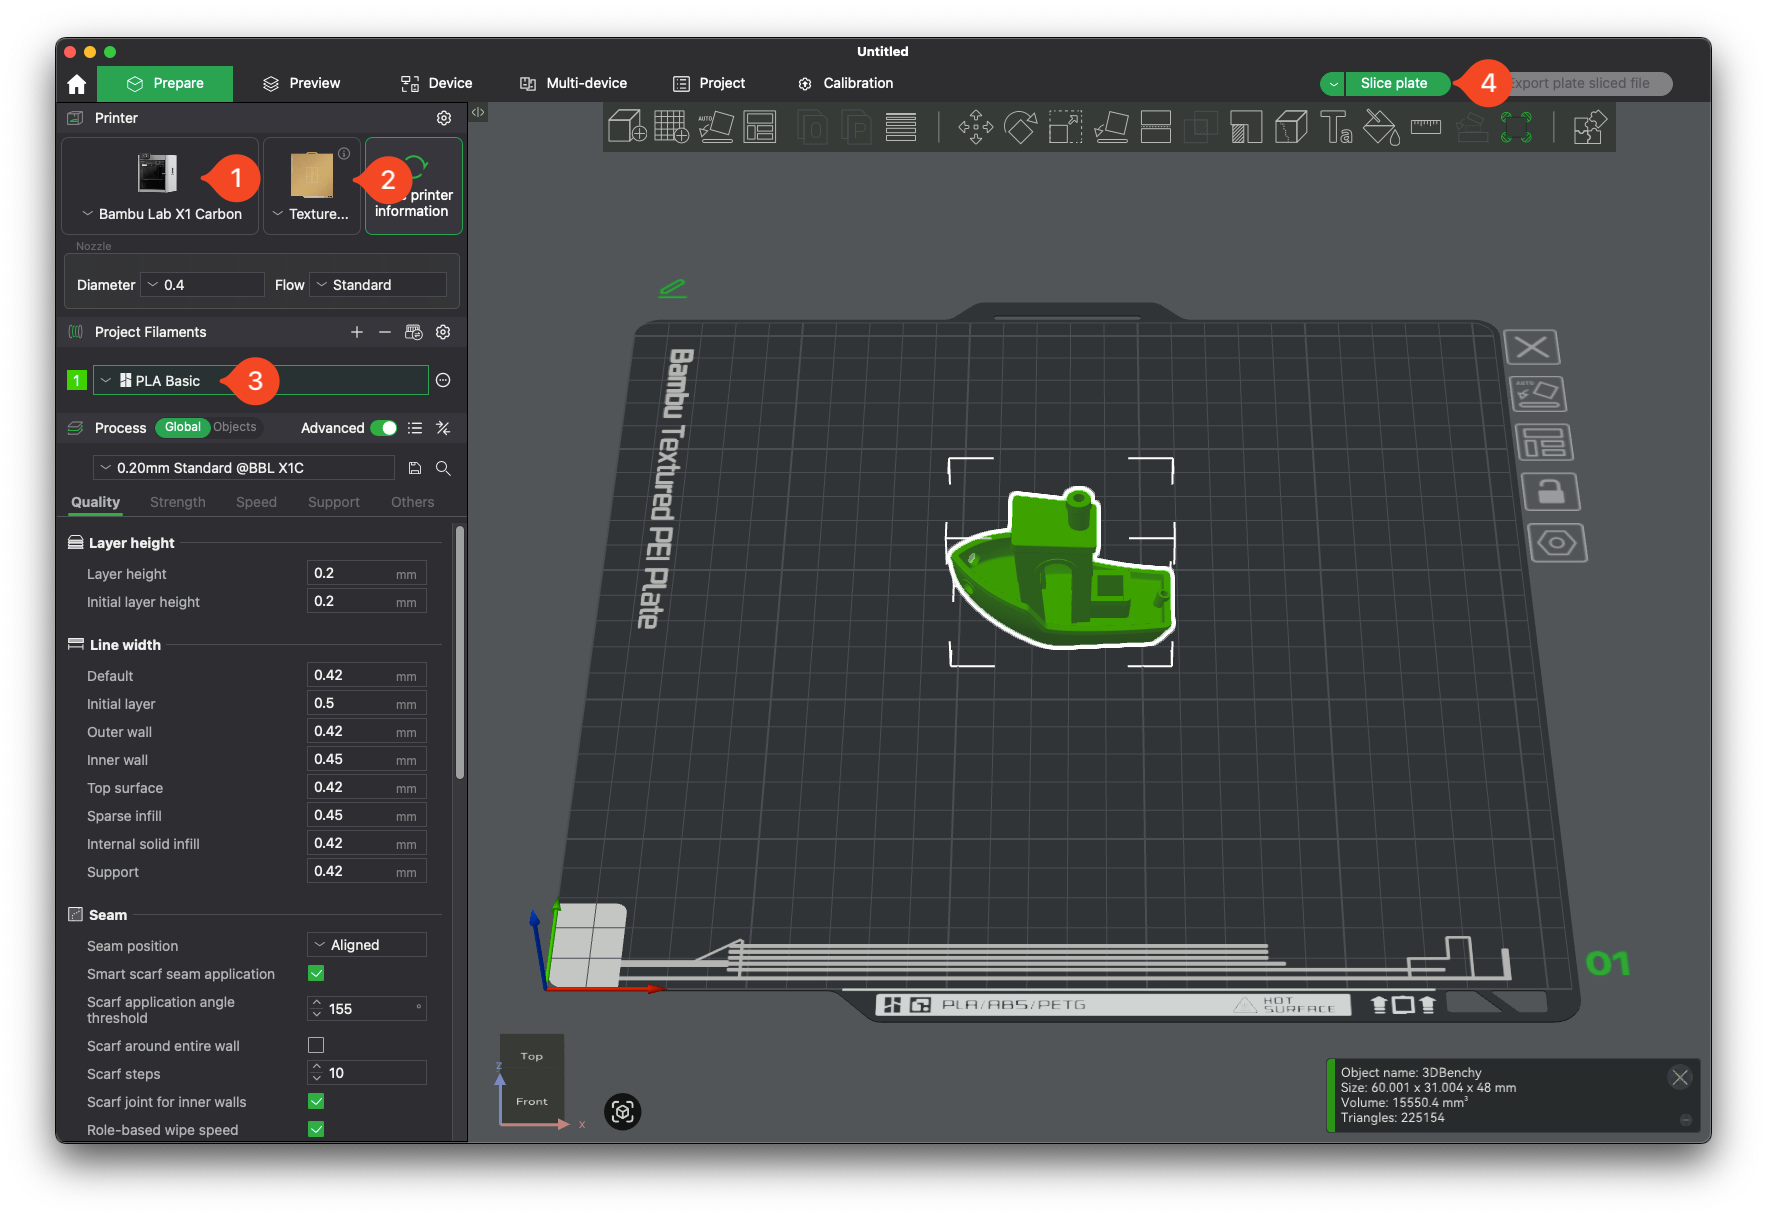Click the plate lock icon
The image size is (1767, 1217).
1549,492
